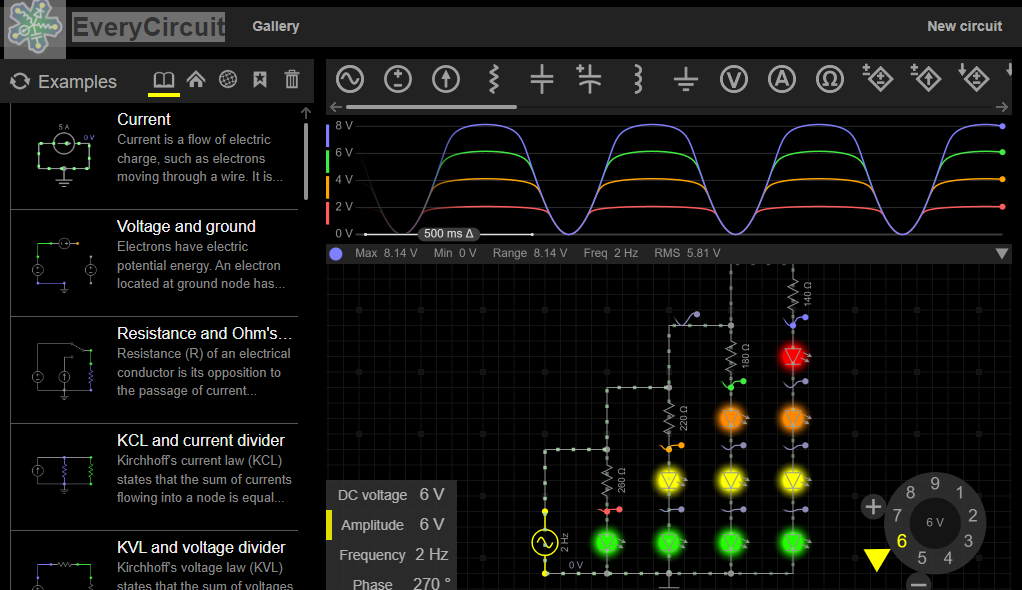Screen dimensions: 1022x590
Task: Select the ground component
Action: click(685, 79)
